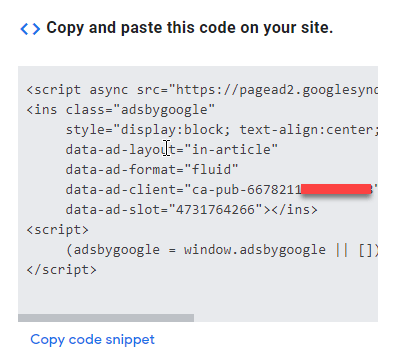This screenshot has height=362, width=401.
Task: Select the "fluid" value text
Action: point(215,170)
